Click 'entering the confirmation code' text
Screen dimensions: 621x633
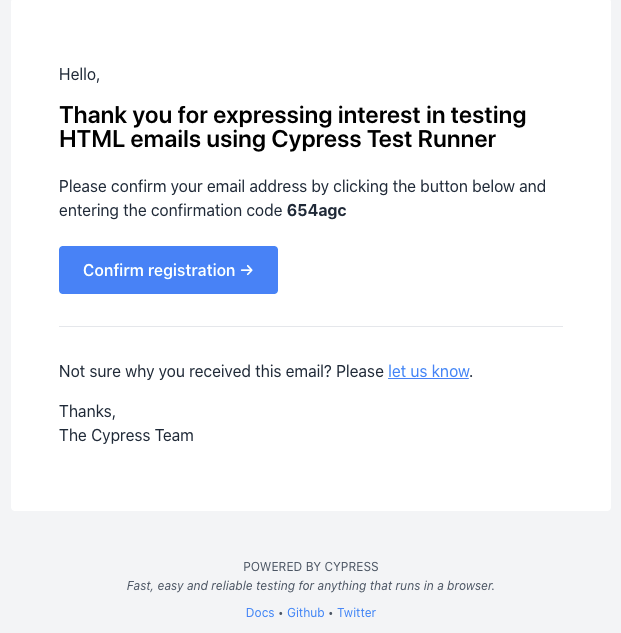[x=170, y=211]
